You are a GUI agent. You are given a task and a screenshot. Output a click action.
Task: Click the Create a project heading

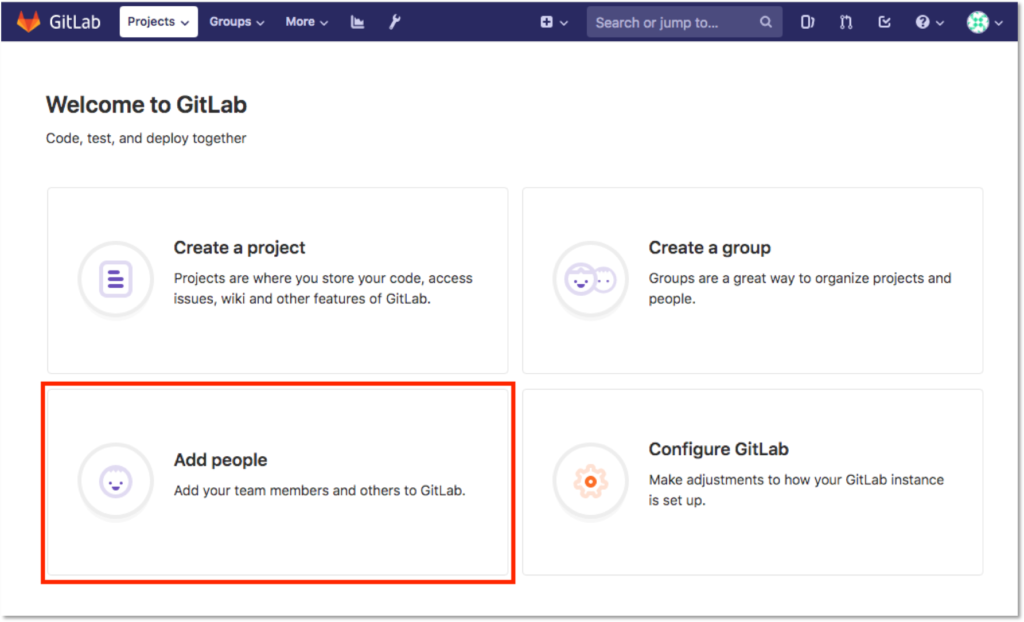[239, 248]
